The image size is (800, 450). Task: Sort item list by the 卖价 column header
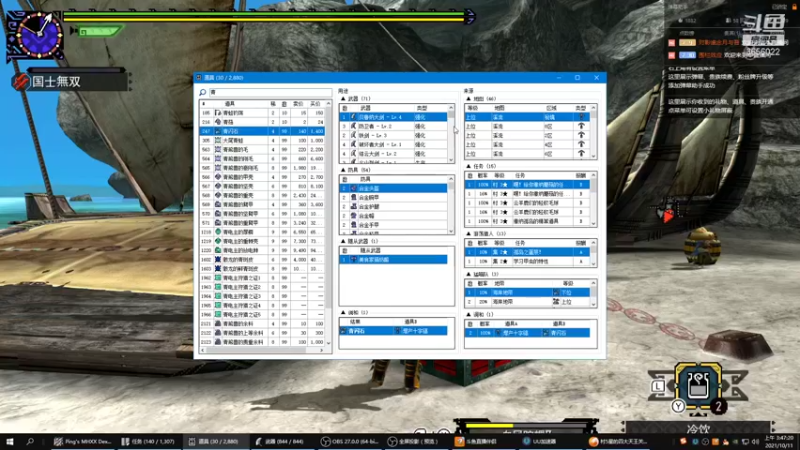coord(298,104)
